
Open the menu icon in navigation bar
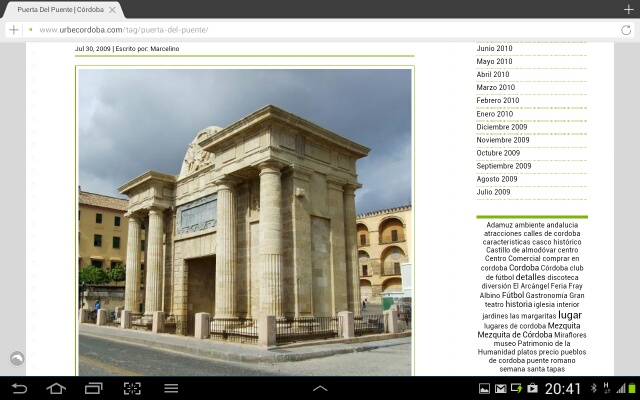171,388
